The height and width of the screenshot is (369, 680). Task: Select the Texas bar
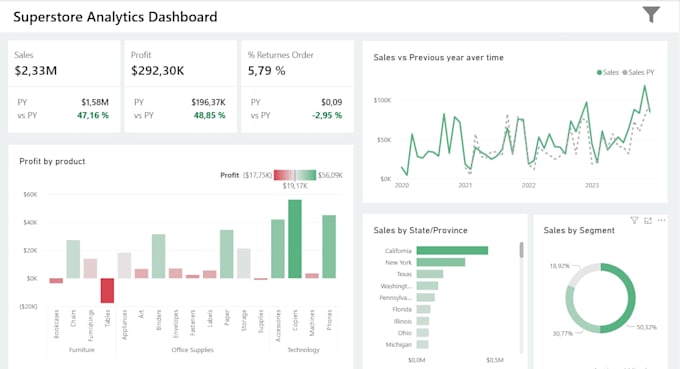[430, 274]
